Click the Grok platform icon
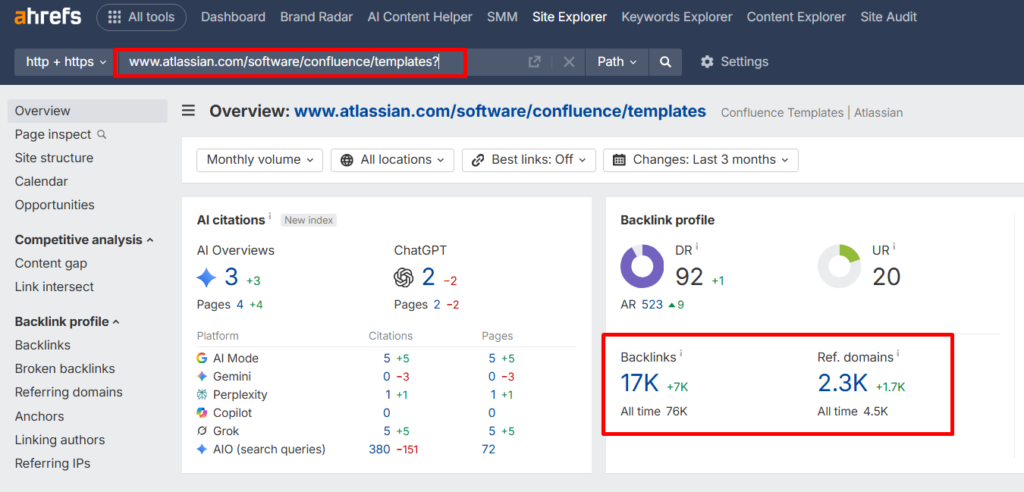Image resolution: width=1024 pixels, height=492 pixels. [x=202, y=431]
